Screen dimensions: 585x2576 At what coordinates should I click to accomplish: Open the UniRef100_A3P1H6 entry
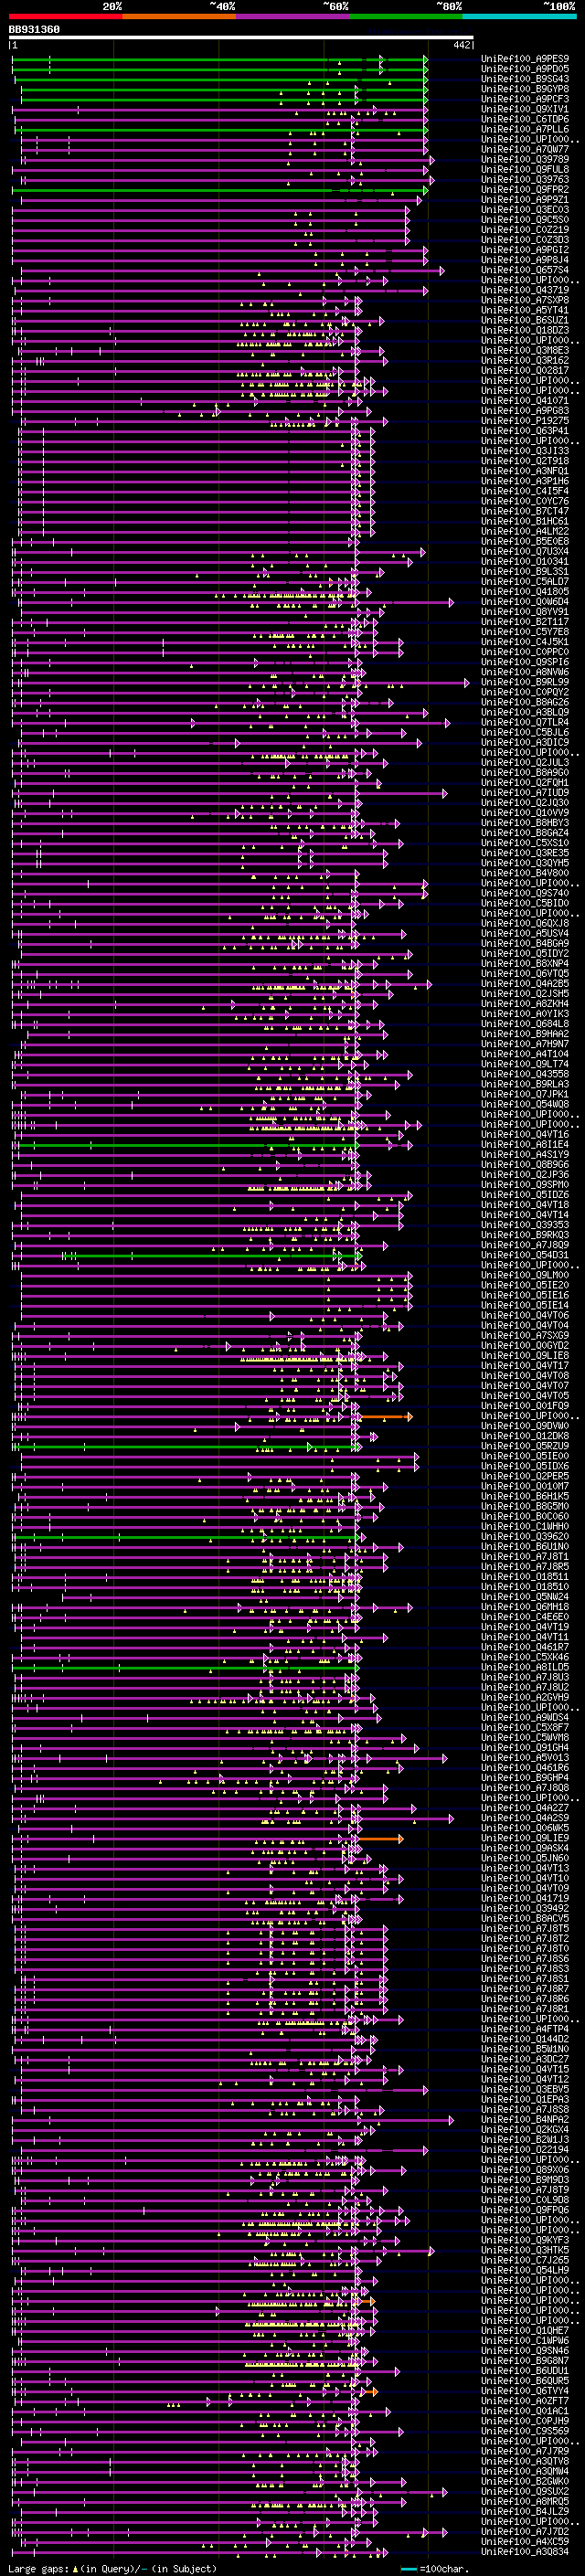(x=525, y=481)
